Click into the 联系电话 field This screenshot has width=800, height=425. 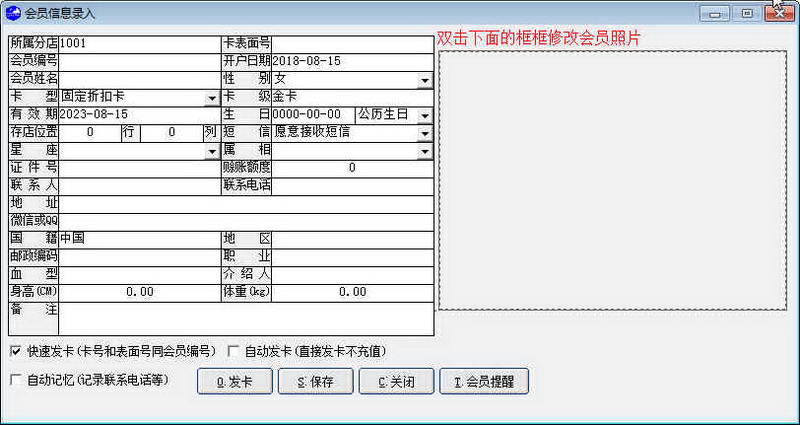point(352,185)
